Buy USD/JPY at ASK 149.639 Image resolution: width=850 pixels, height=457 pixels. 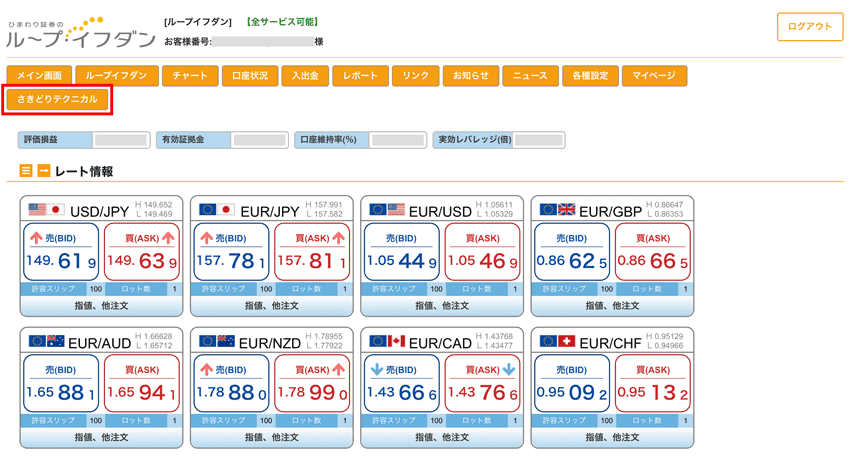(142, 252)
